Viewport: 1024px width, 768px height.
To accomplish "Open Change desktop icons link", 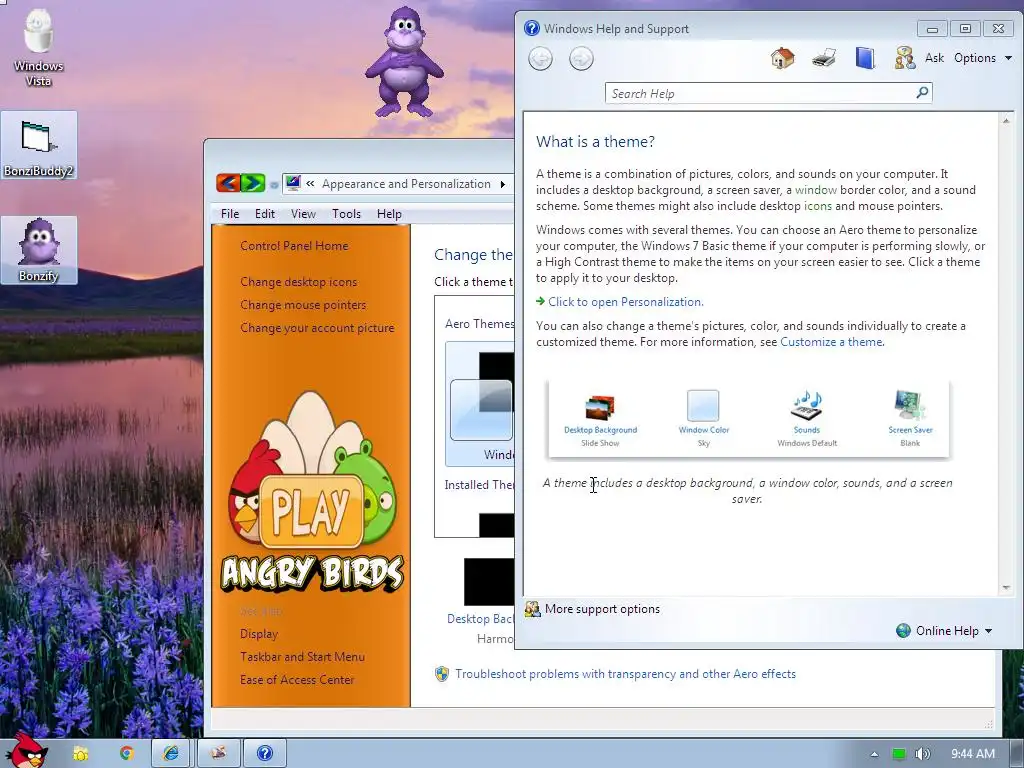I will 298,282.
